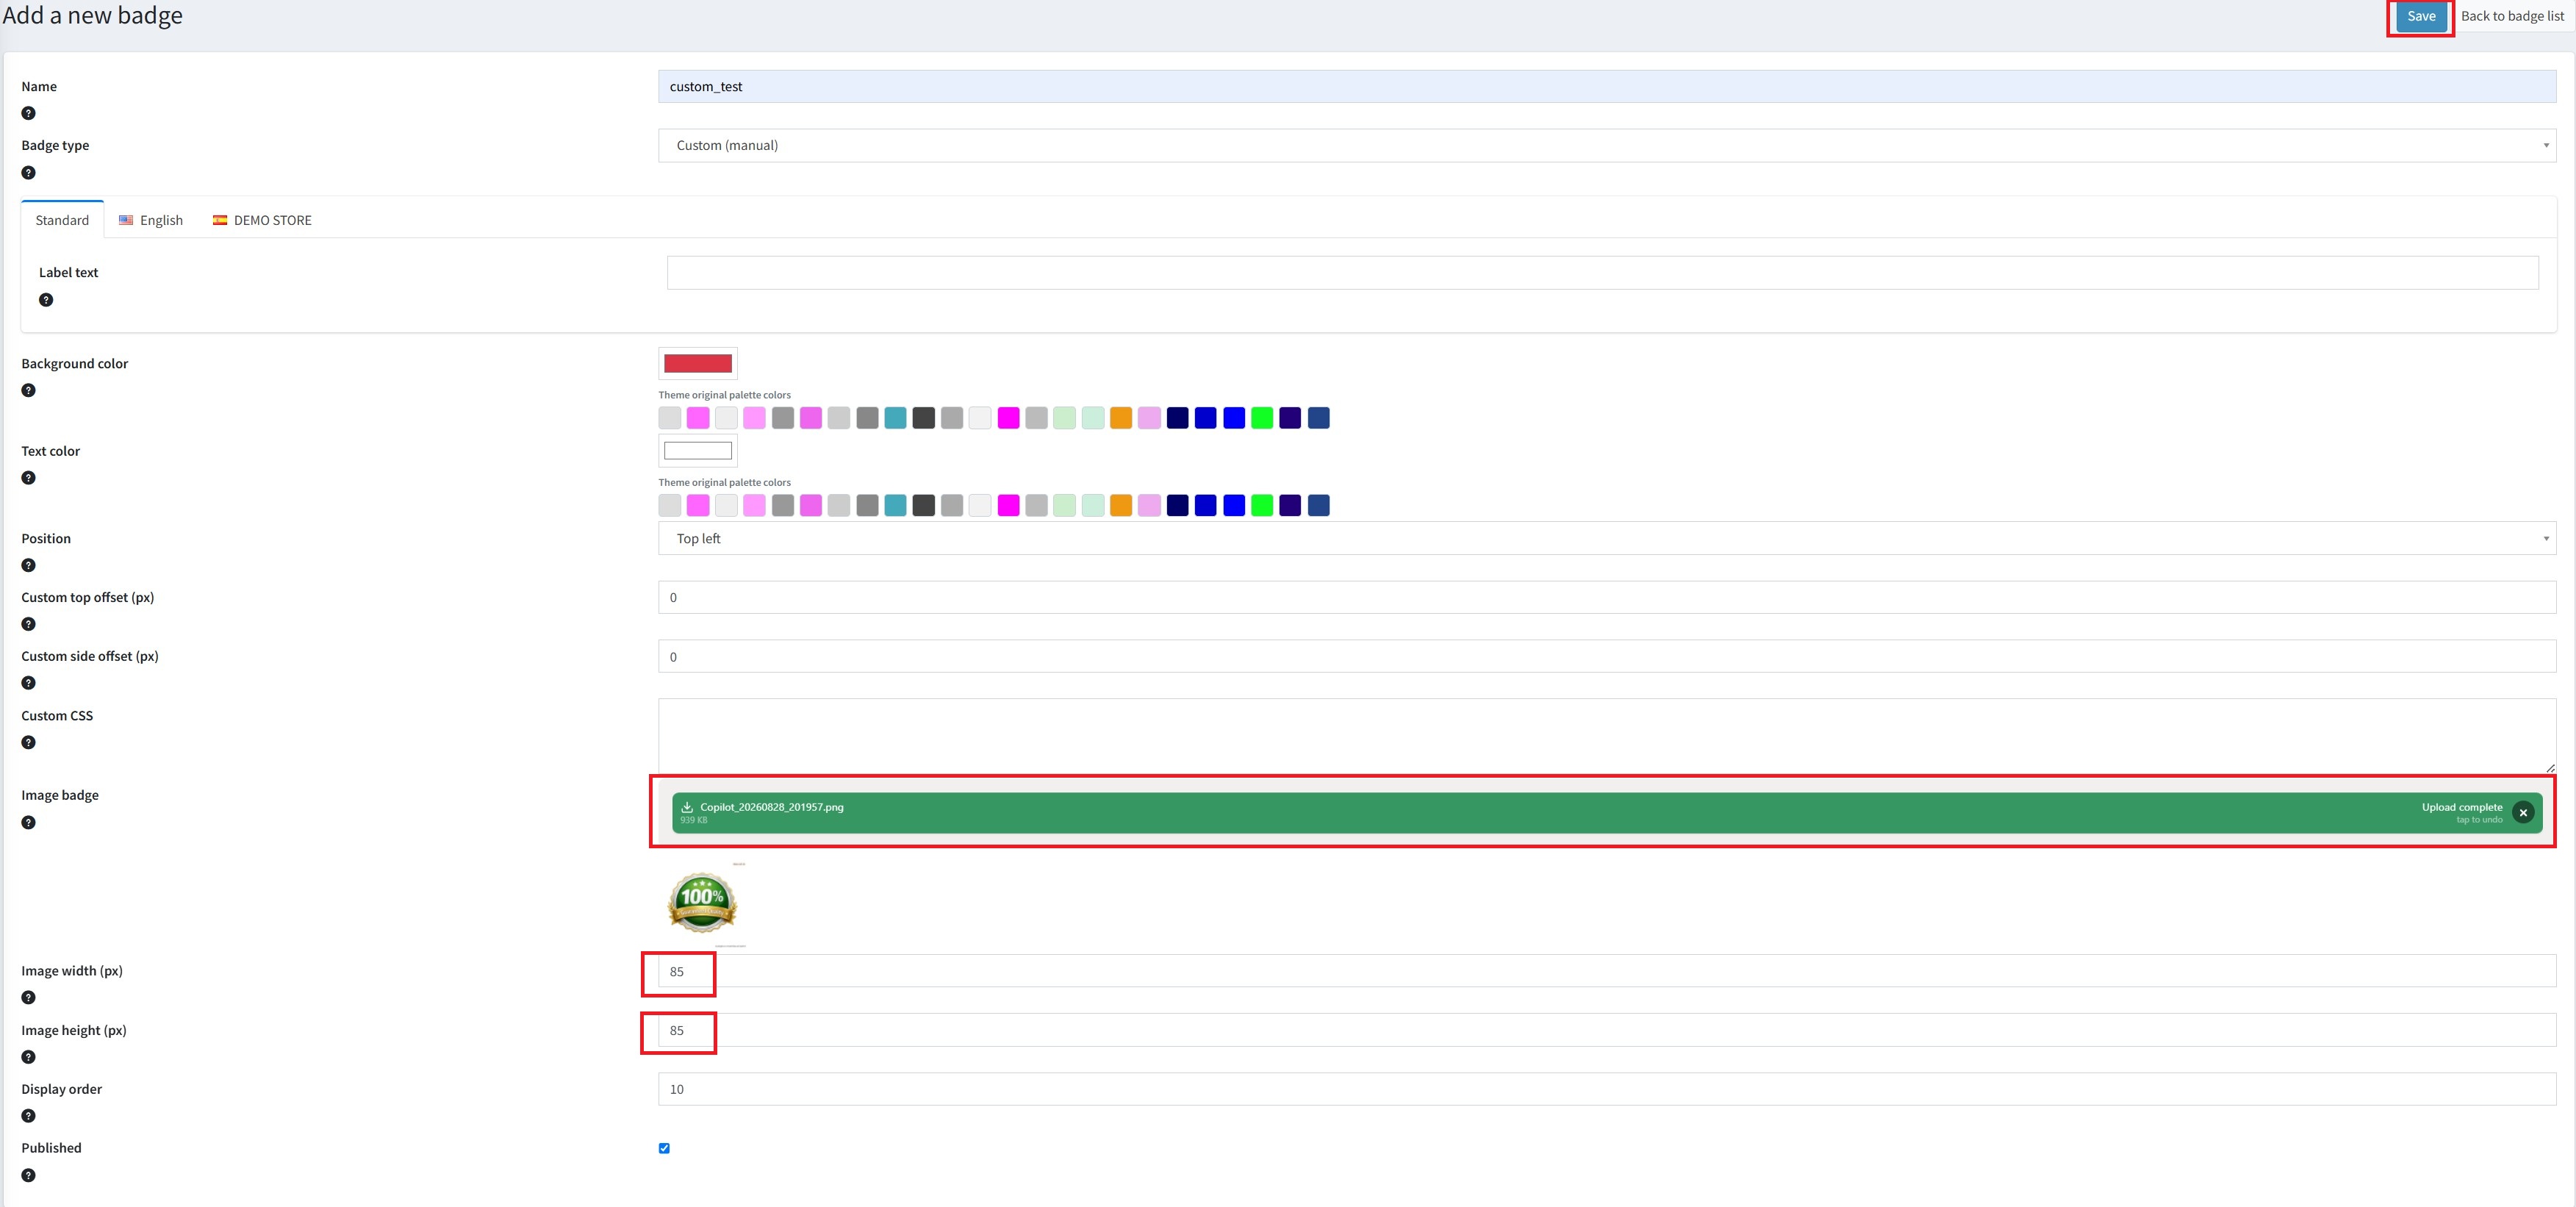Open help tooltip under Position label
This screenshot has height=1207, width=2576.
click(x=28, y=565)
